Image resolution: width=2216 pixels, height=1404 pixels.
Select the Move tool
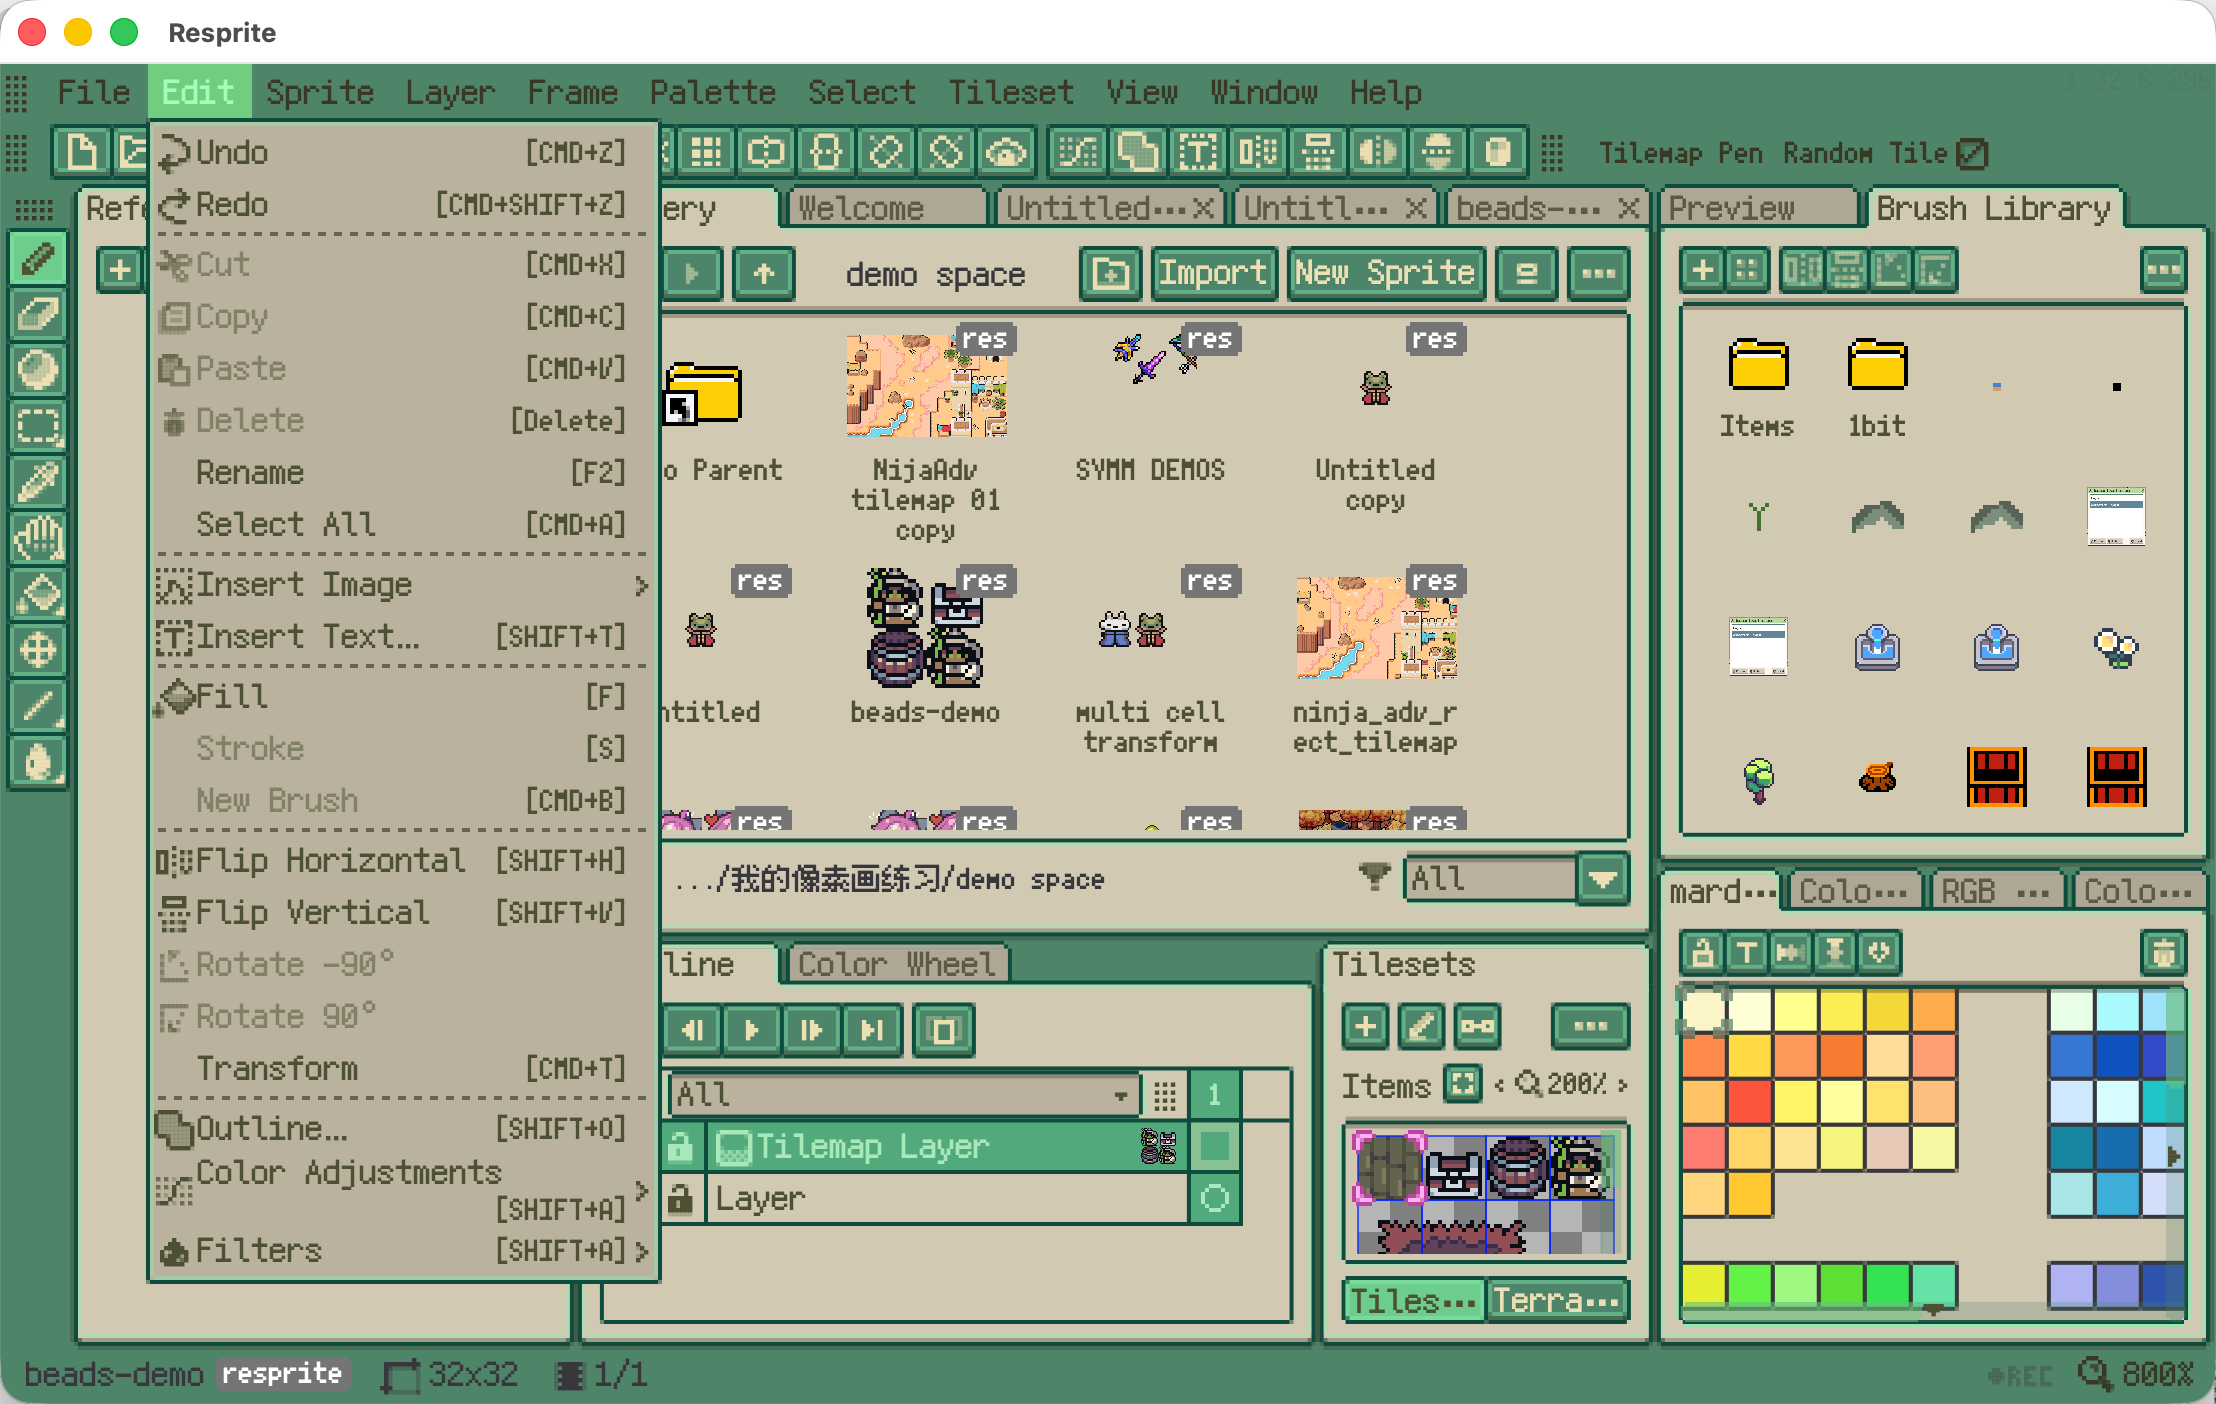38,651
